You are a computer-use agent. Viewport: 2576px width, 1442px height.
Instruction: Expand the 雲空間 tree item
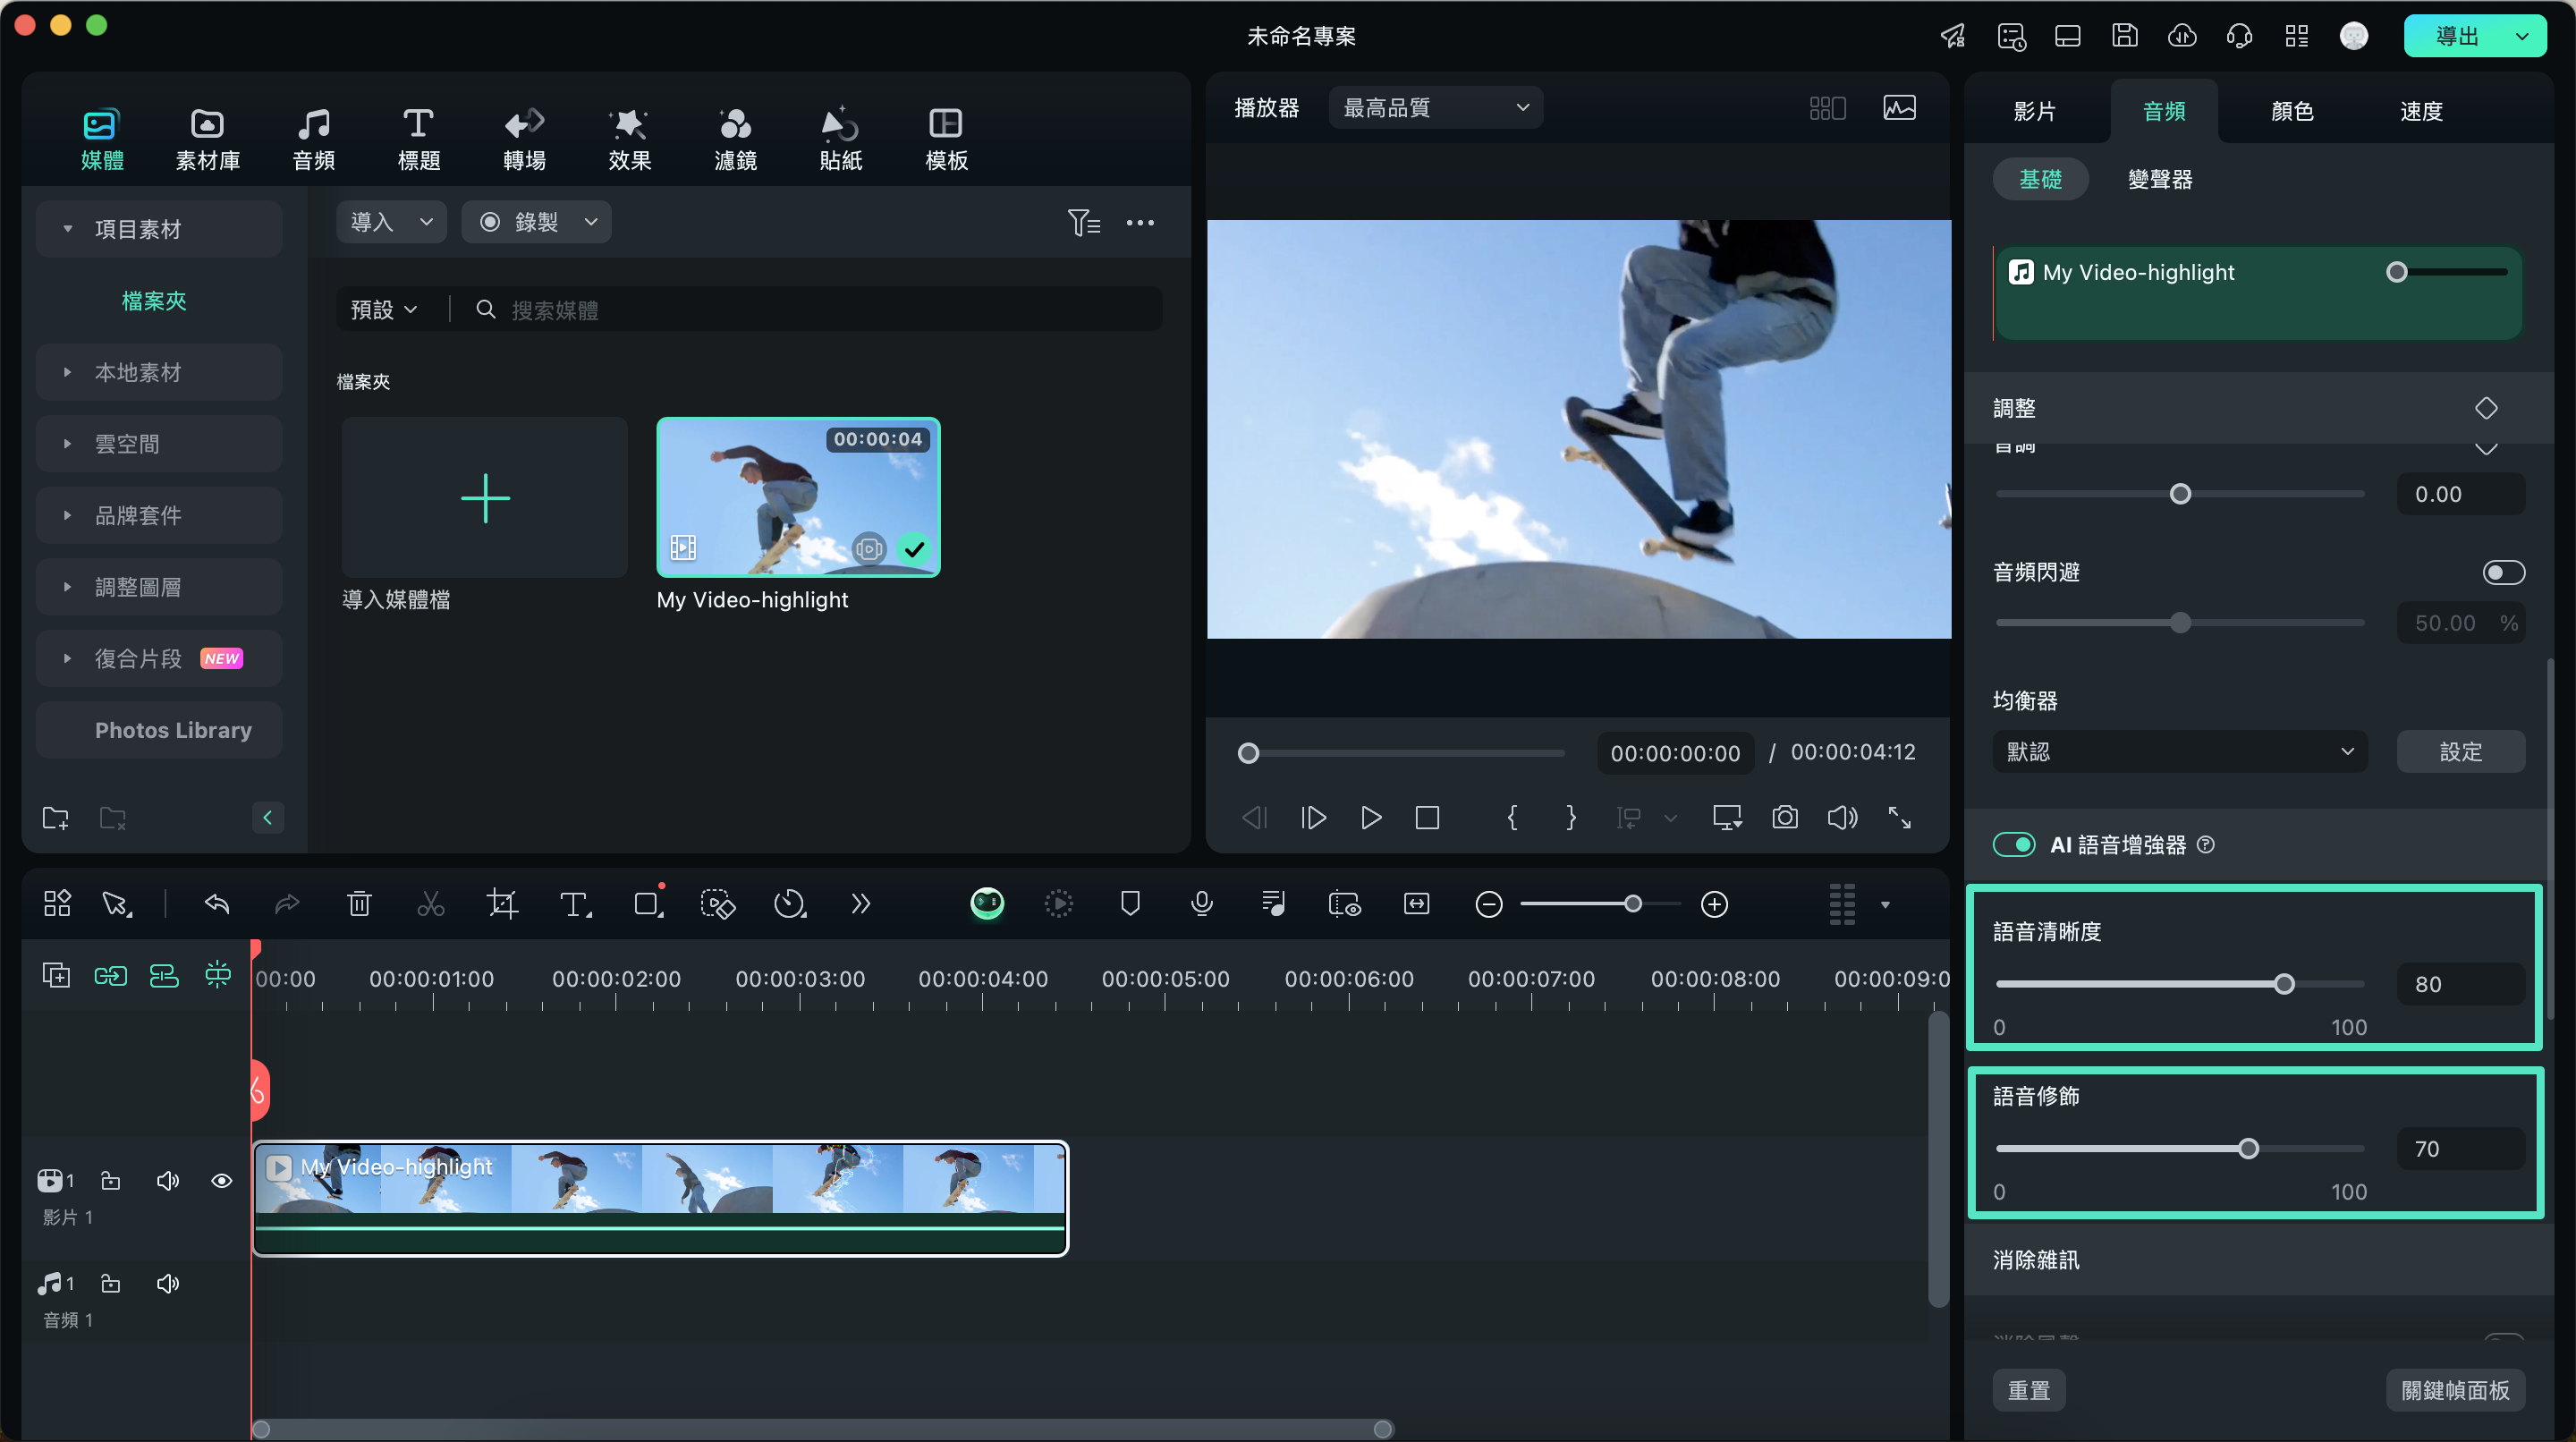pos(158,443)
